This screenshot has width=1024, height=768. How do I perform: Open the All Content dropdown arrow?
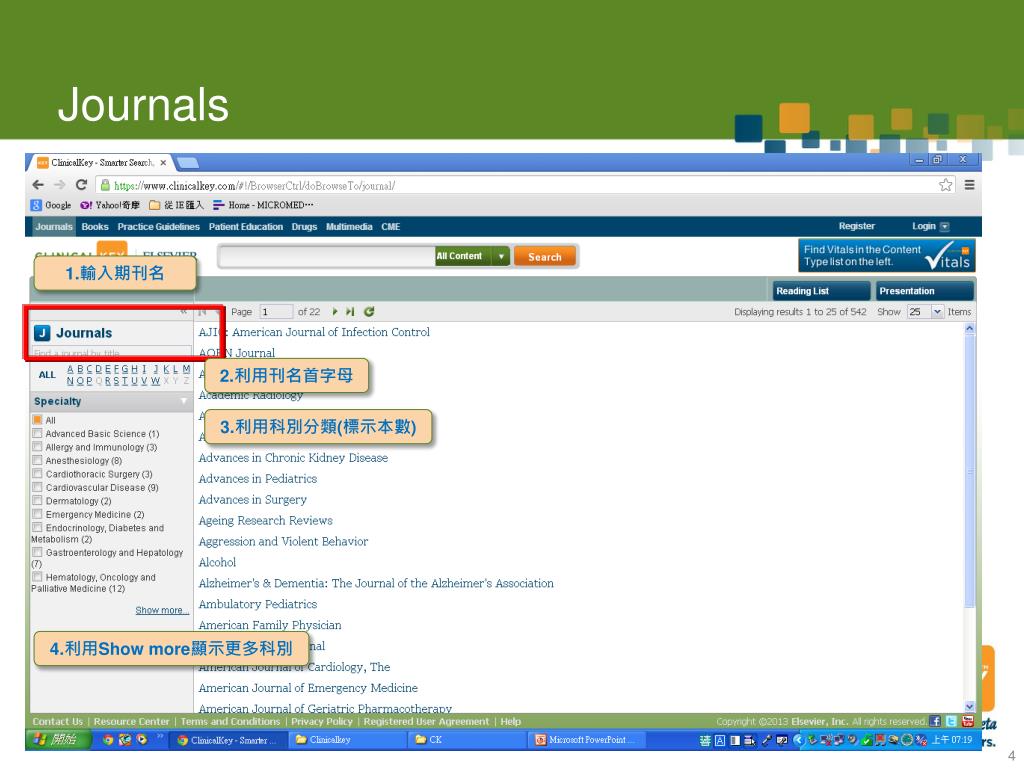pos(501,257)
